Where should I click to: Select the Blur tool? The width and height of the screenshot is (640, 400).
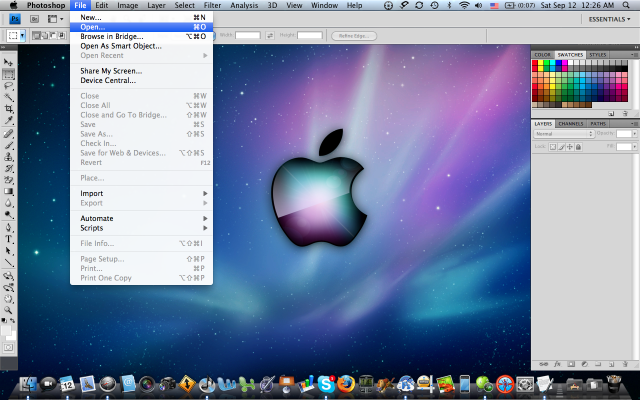[8, 203]
